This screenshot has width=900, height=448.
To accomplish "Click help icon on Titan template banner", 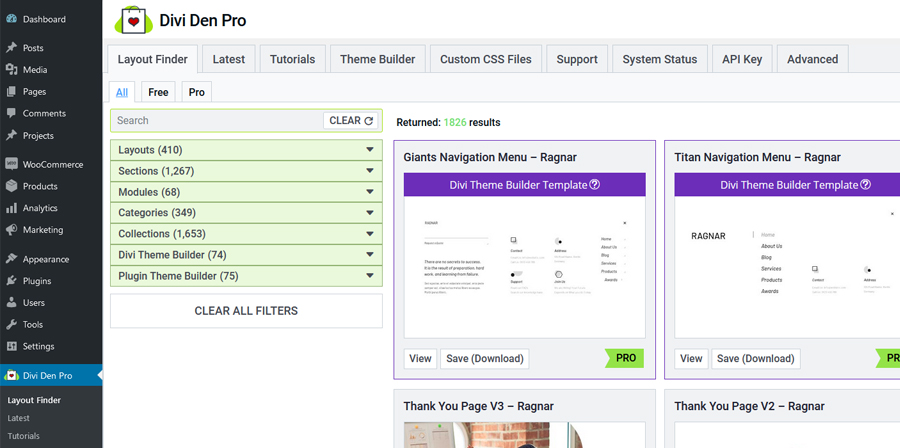I will [x=866, y=185].
